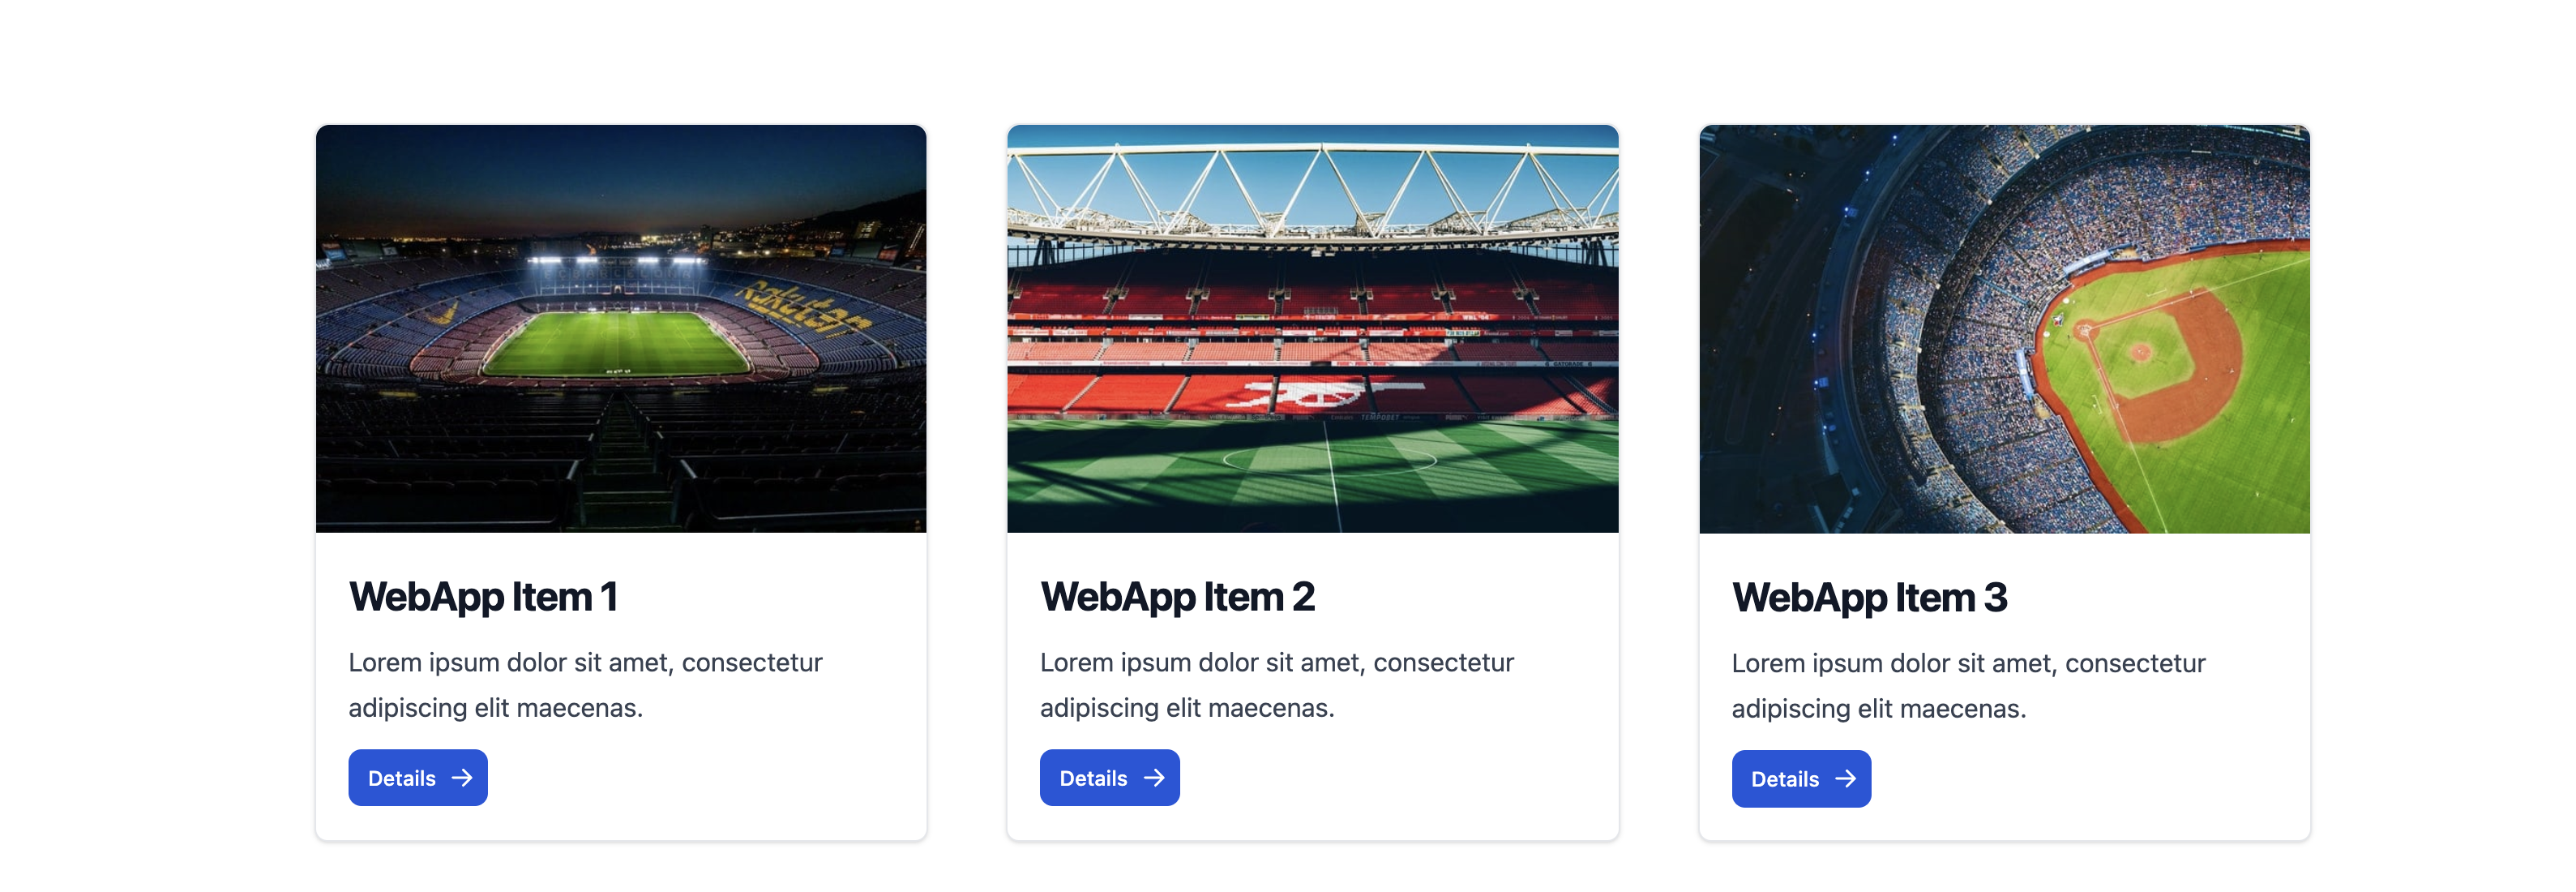Click the "WebApp Item 3" heading

1869,598
